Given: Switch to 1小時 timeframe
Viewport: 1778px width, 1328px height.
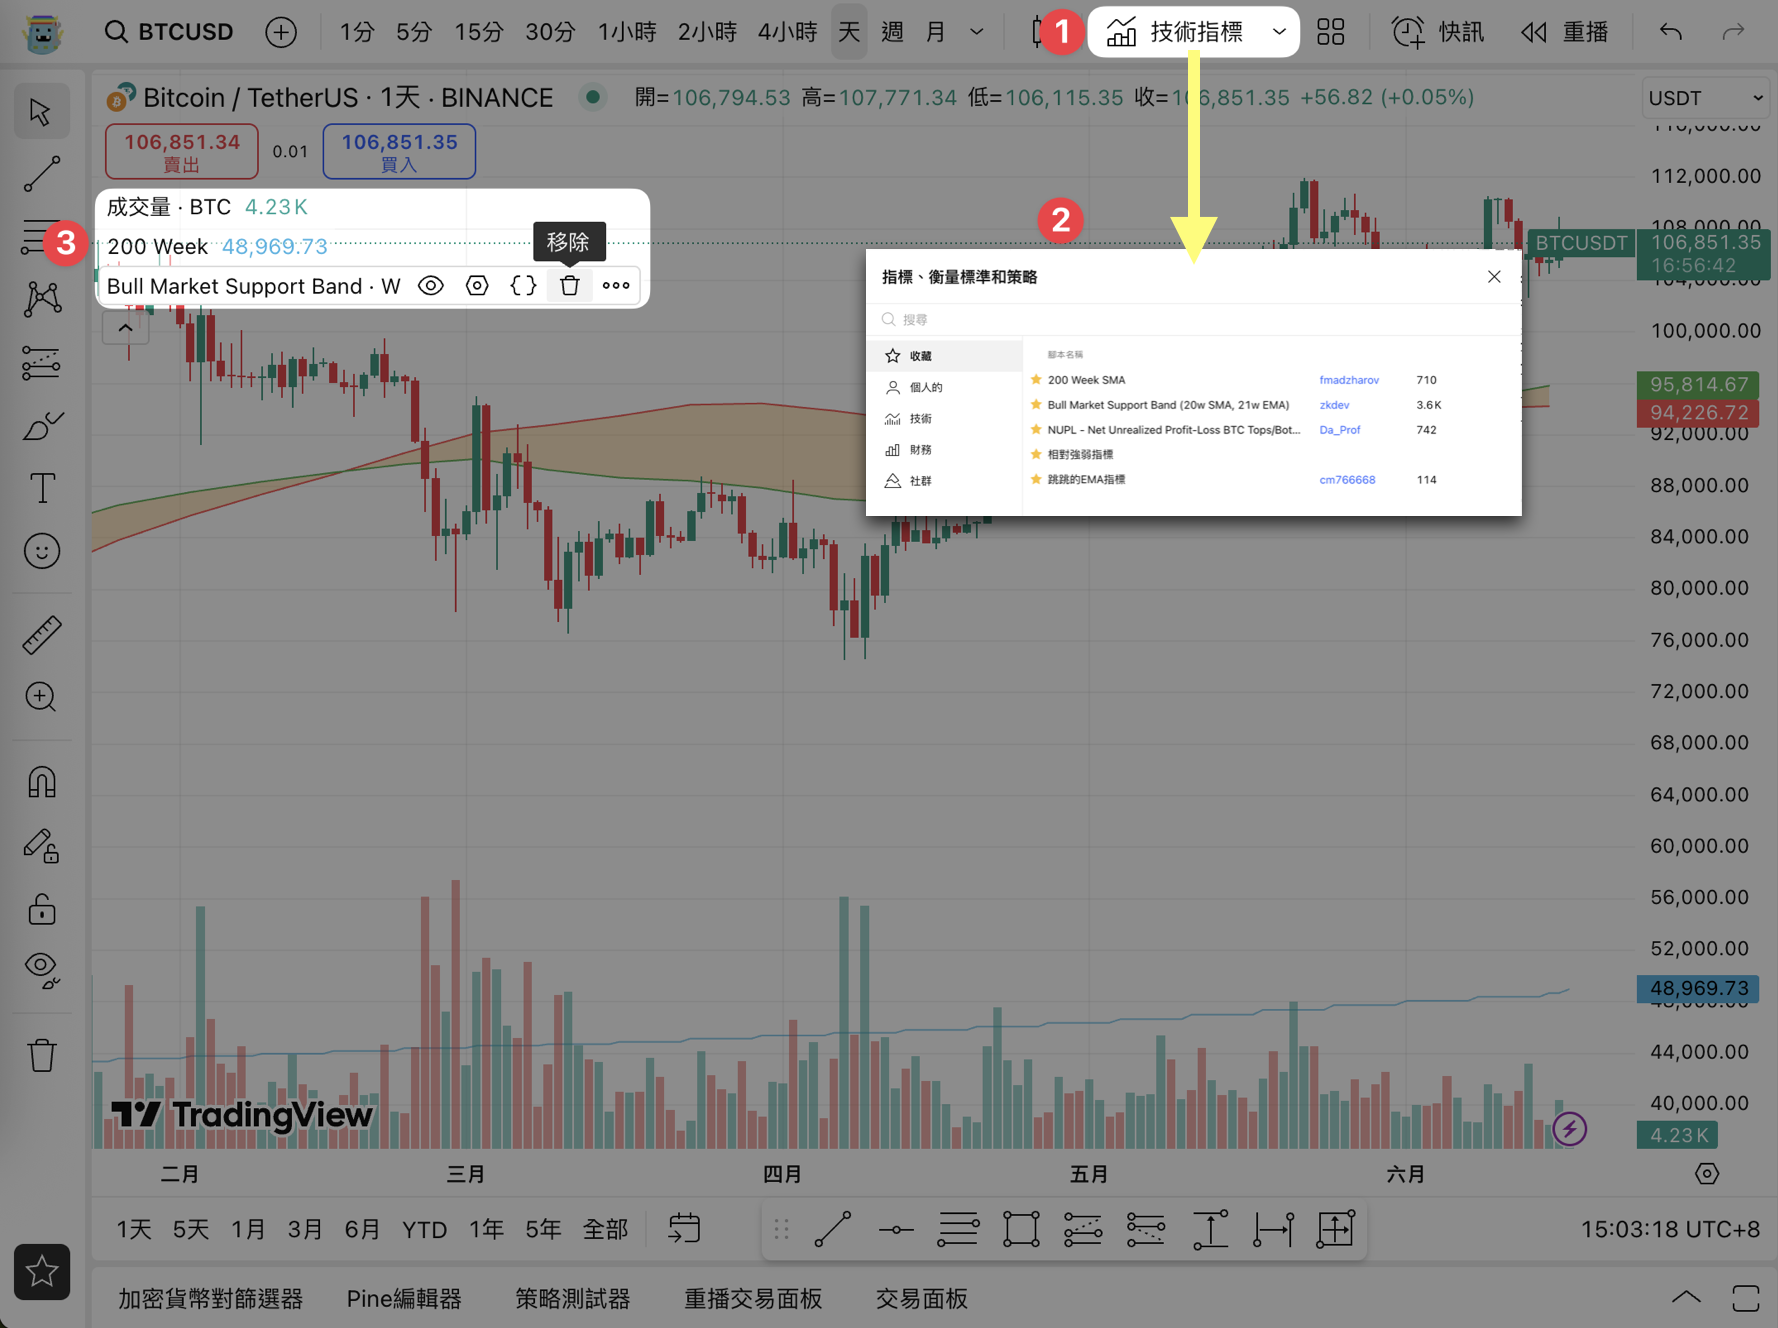Looking at the screenshot, I should coord(627,32).
